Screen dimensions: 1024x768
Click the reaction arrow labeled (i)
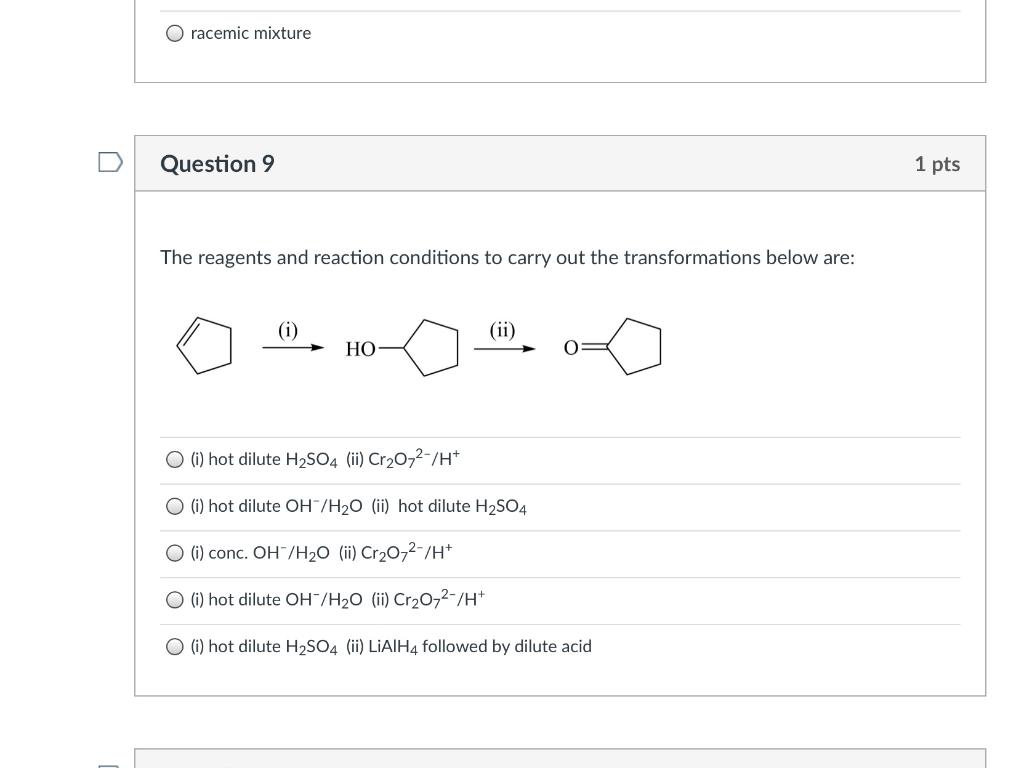click(x=293, y=347)
